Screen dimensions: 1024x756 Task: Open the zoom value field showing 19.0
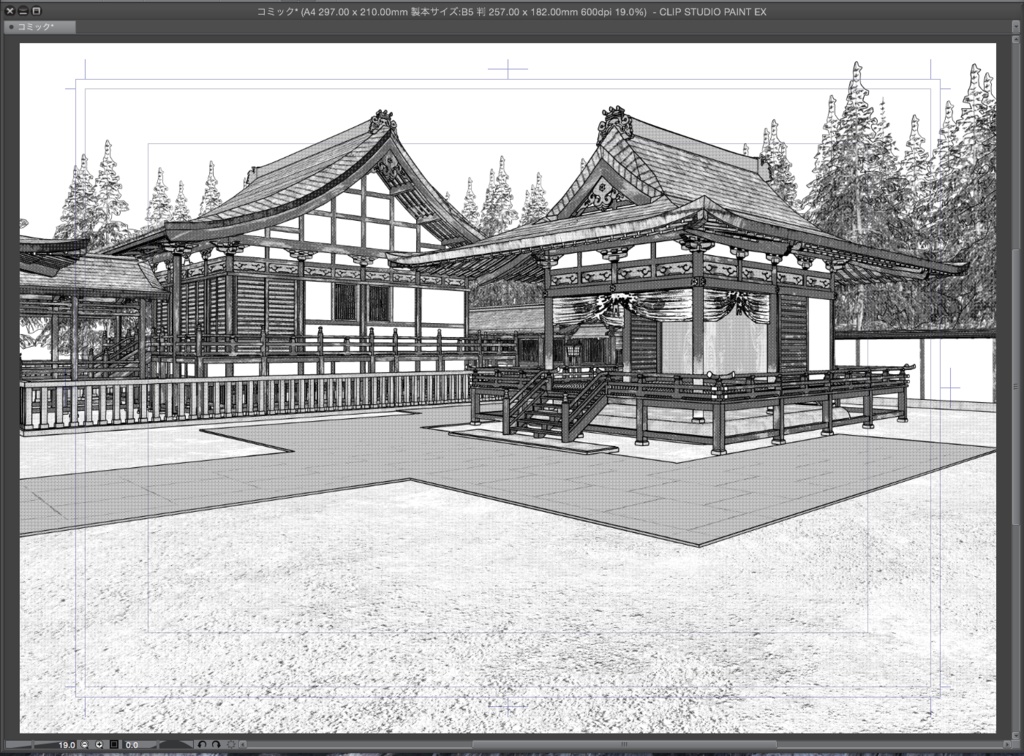[67, 746]
